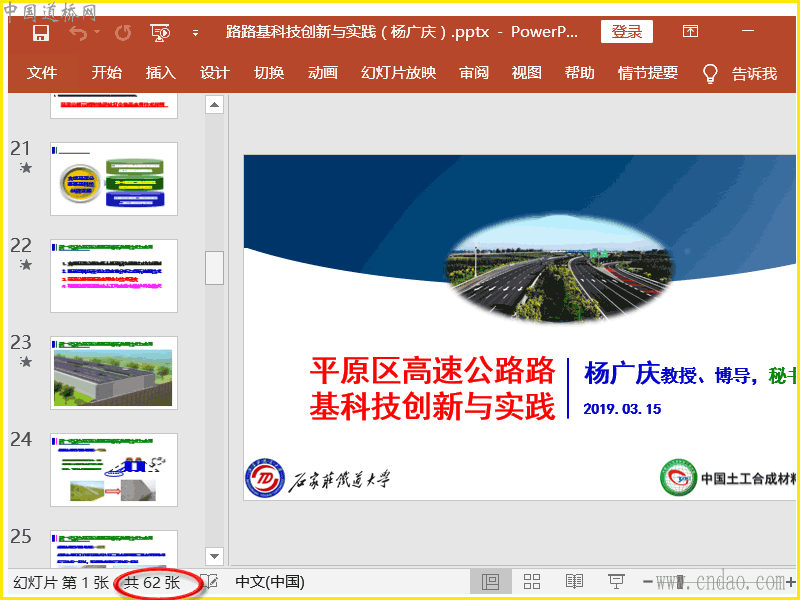This screenshot has height=600, width=800.
Task: Click the redo/repeat icon
Action: [123, 33]
